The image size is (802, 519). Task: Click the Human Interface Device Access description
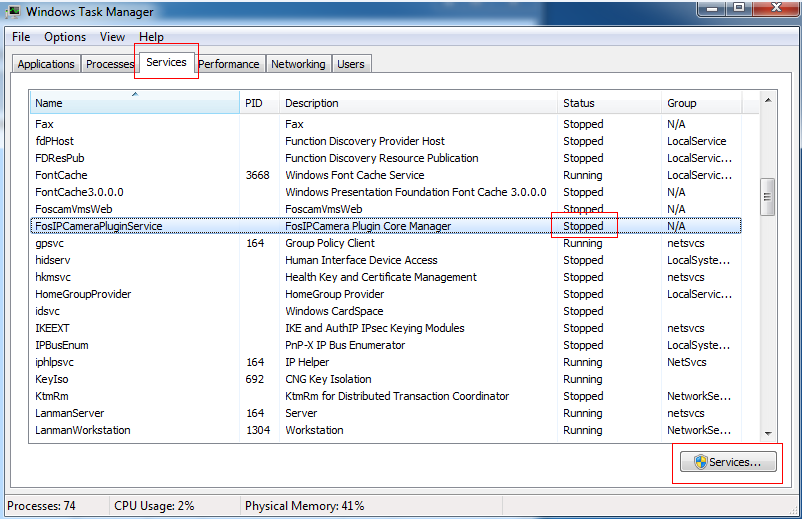pyautogui.click(x=361, y=260)
